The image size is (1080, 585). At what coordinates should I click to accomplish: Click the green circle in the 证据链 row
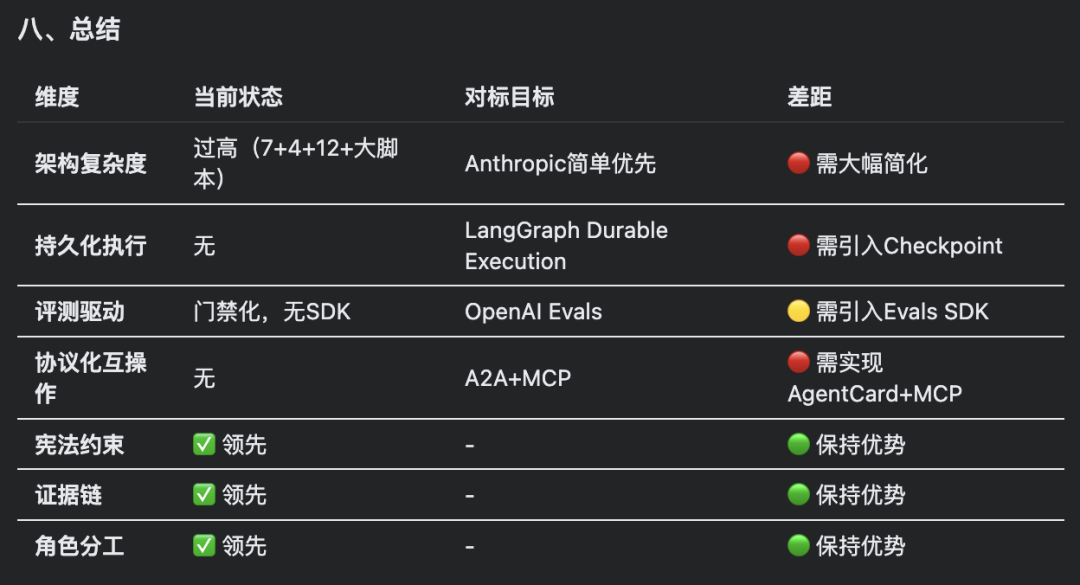tap(798, 495)
